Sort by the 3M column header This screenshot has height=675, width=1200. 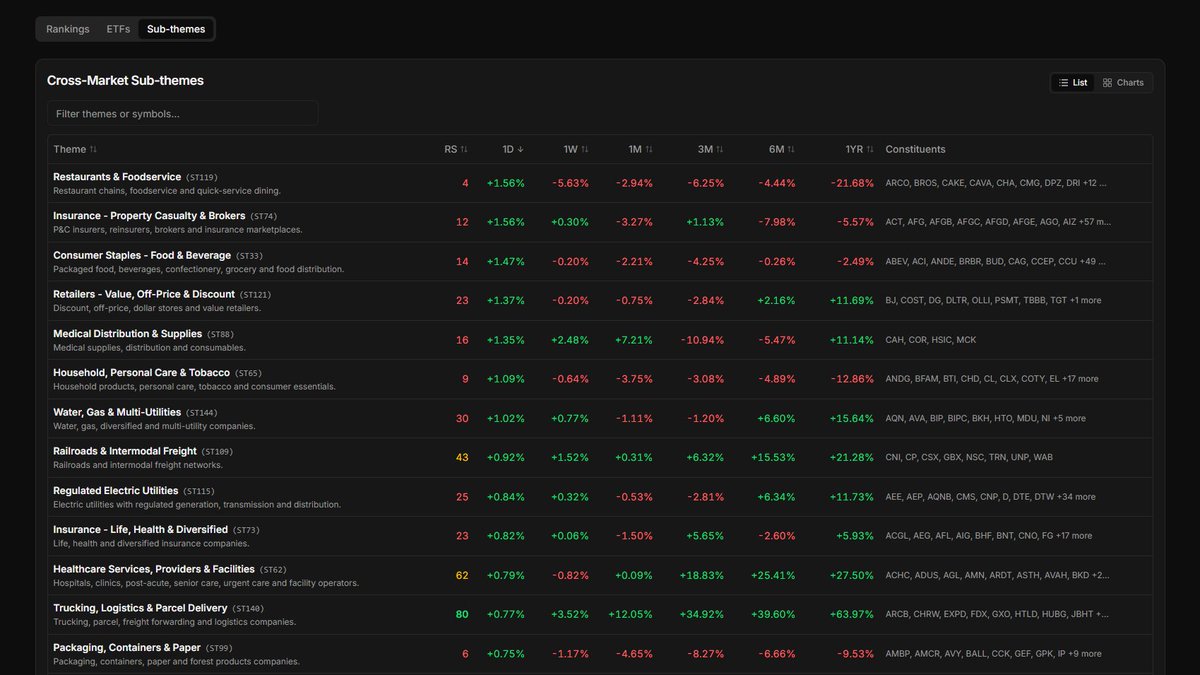point(711,149)
